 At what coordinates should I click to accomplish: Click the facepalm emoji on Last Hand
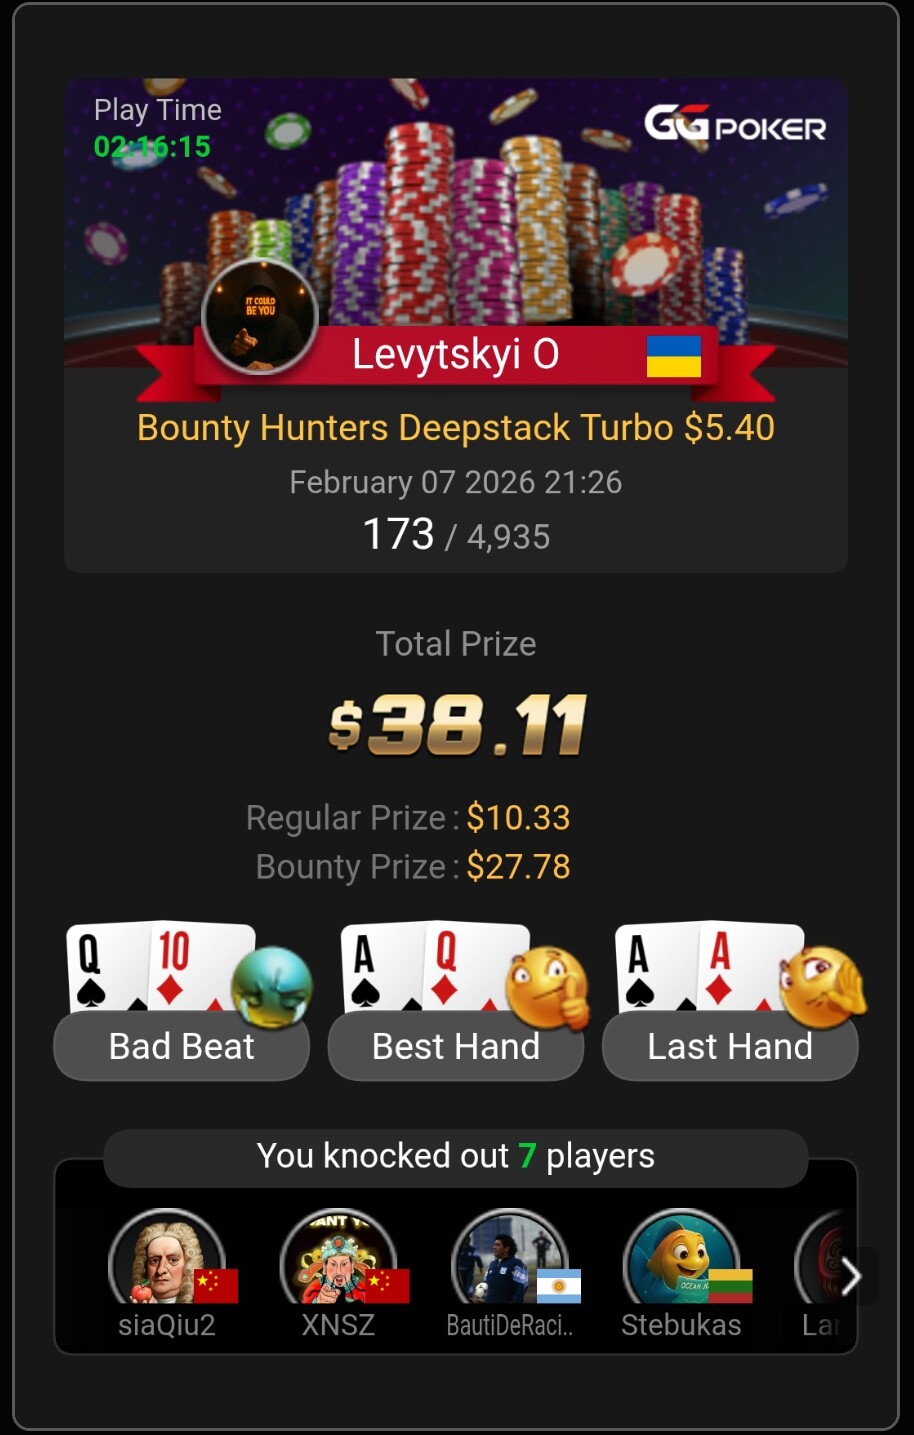(822, 988)
